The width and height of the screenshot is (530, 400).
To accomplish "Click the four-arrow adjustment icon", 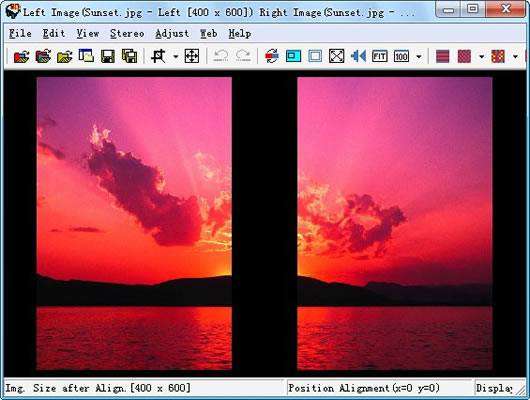I will click(192, 56).
